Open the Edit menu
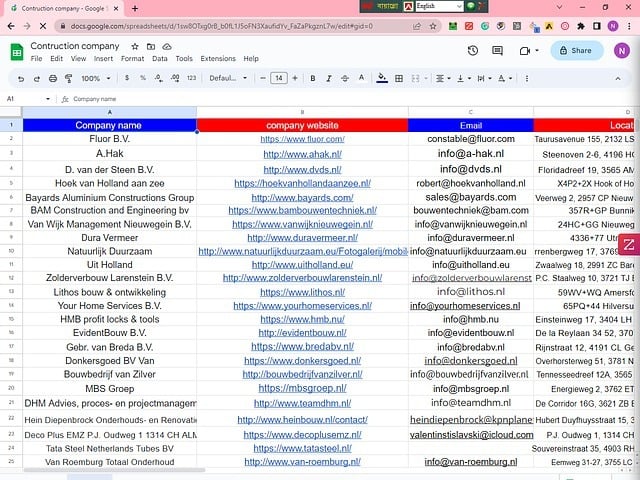This screenshot has height=480, width=640. (x=56, y=59)
